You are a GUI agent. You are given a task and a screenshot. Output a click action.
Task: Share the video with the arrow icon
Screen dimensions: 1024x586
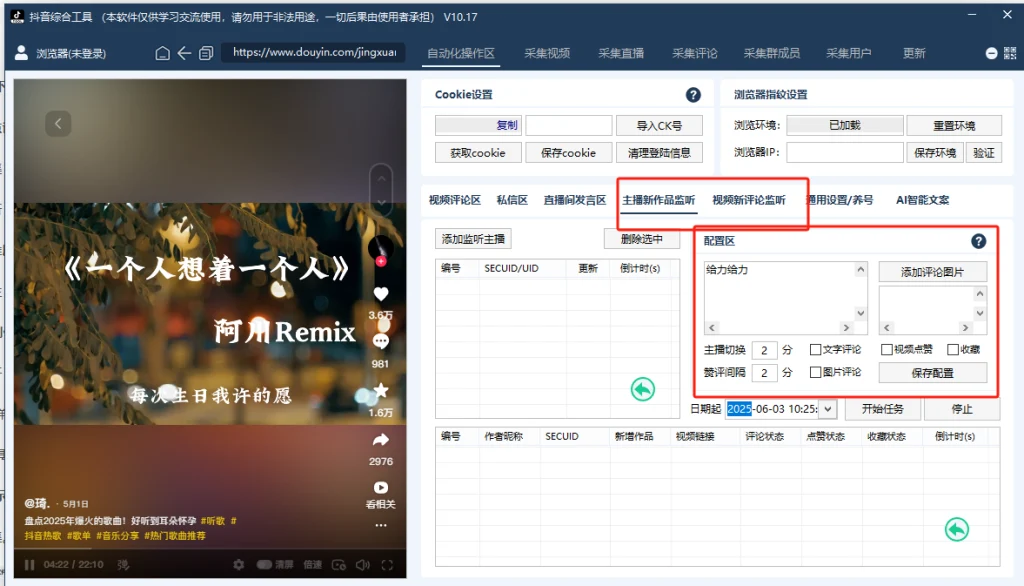(x=381, y=440)
